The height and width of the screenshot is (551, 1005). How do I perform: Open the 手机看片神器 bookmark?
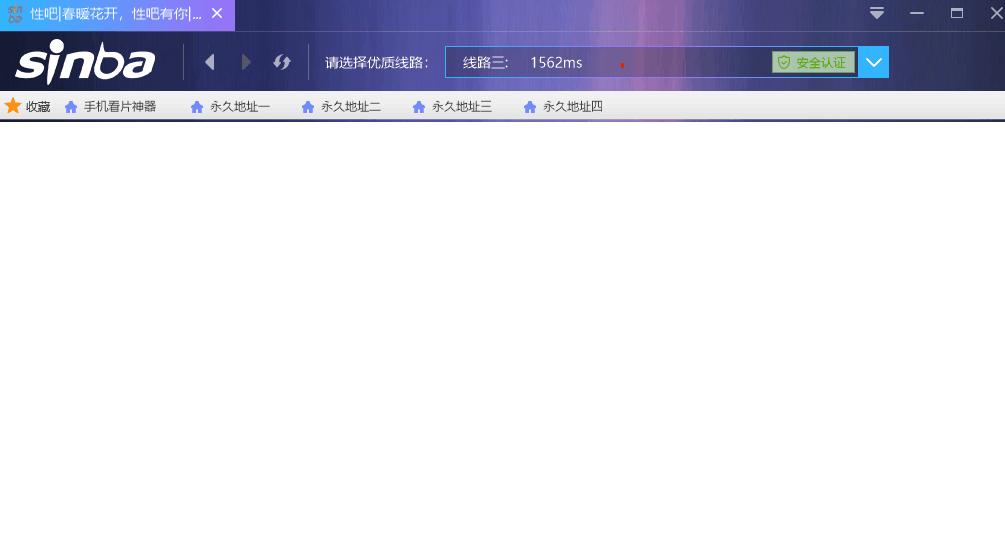tap(111, 106)
